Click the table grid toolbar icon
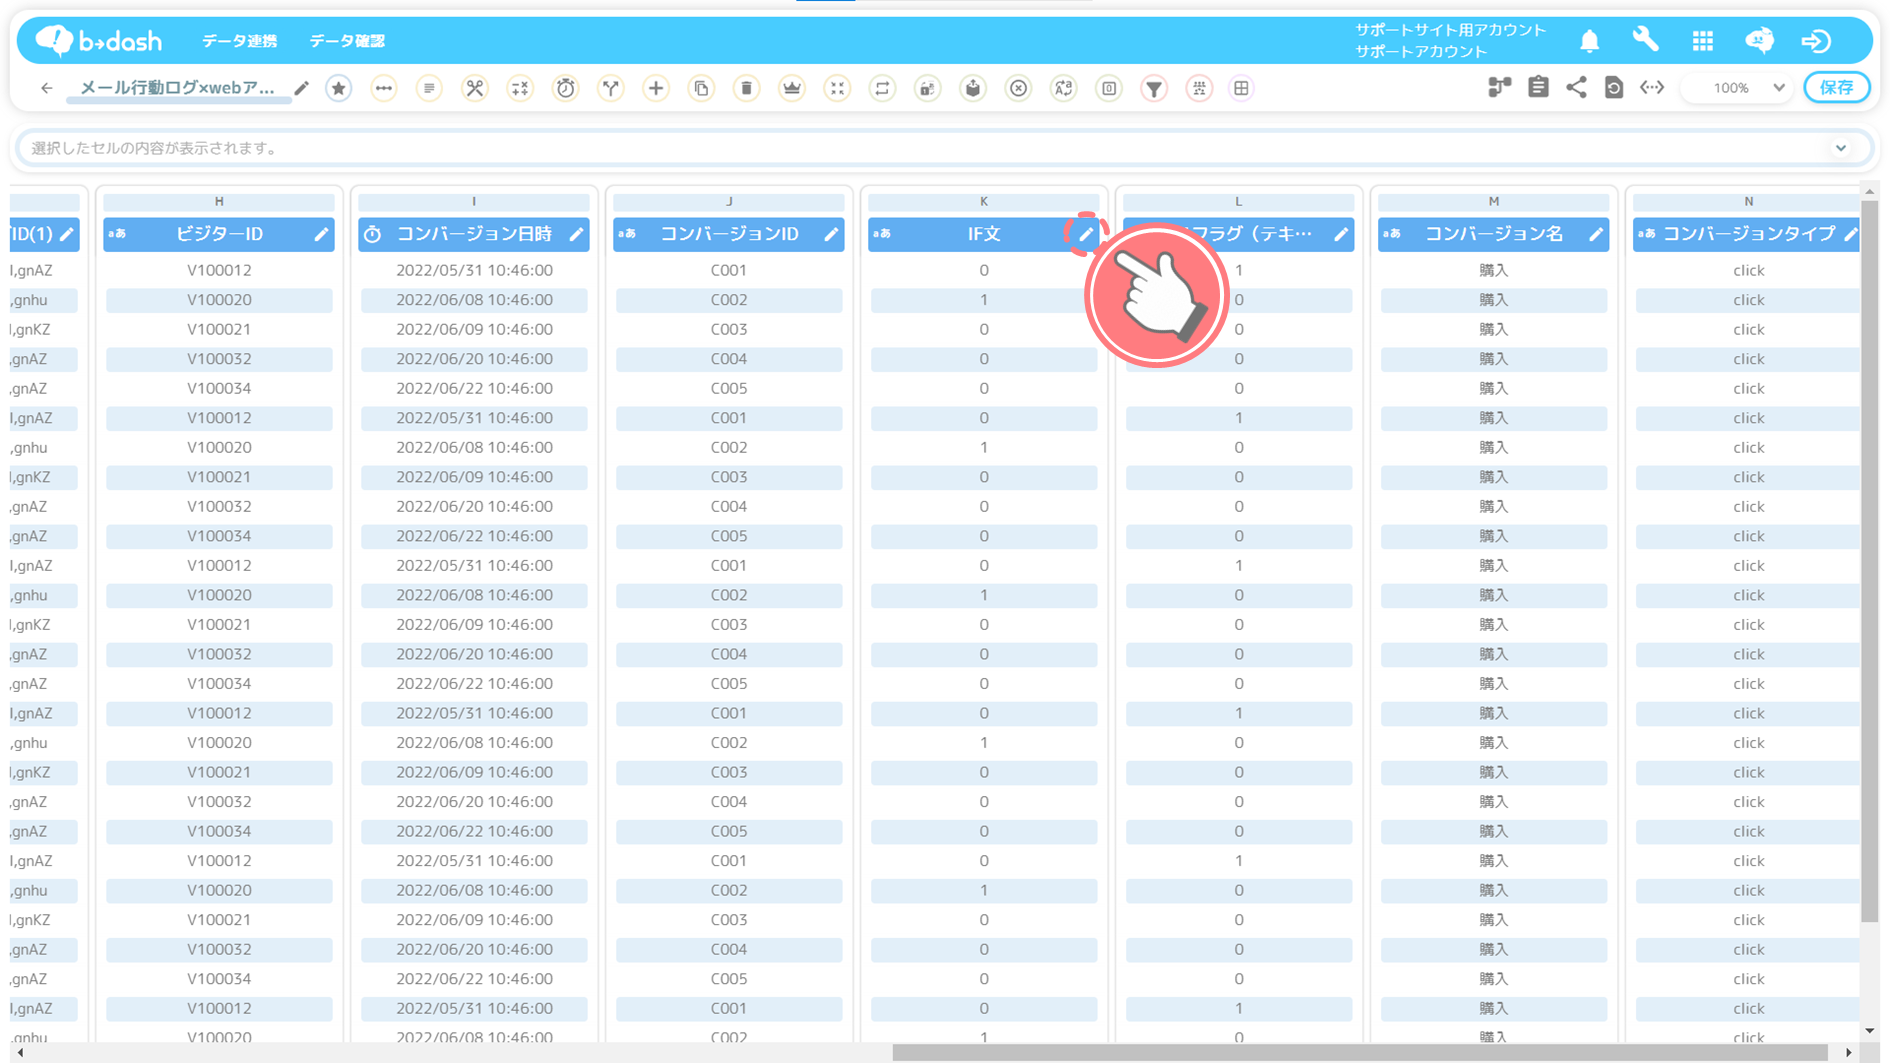This screenshot has width=1890, height=1063. tap(1241, 88)
